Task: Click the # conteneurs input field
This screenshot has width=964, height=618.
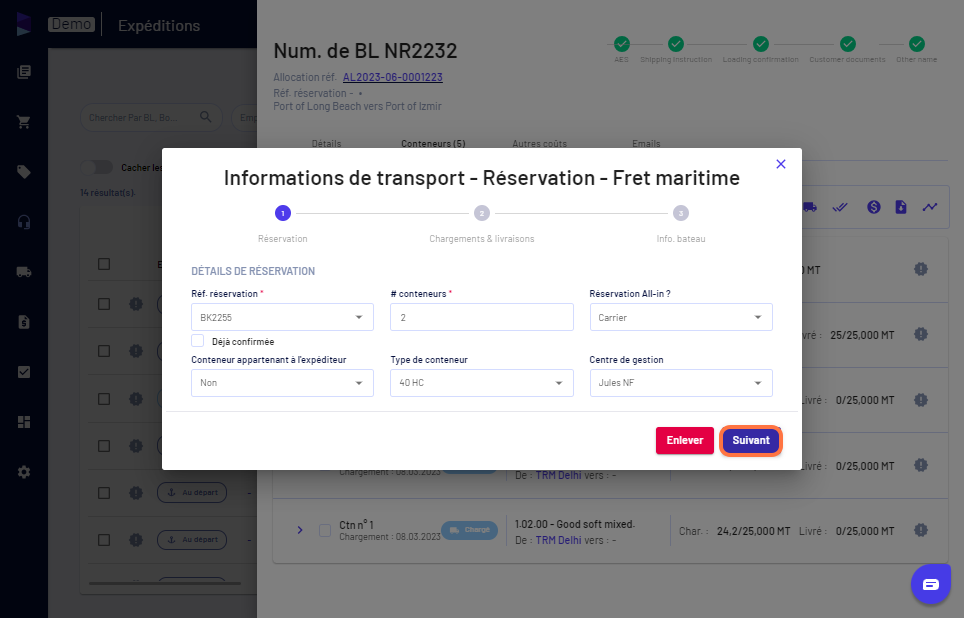Action: click(x=481, y=317)
